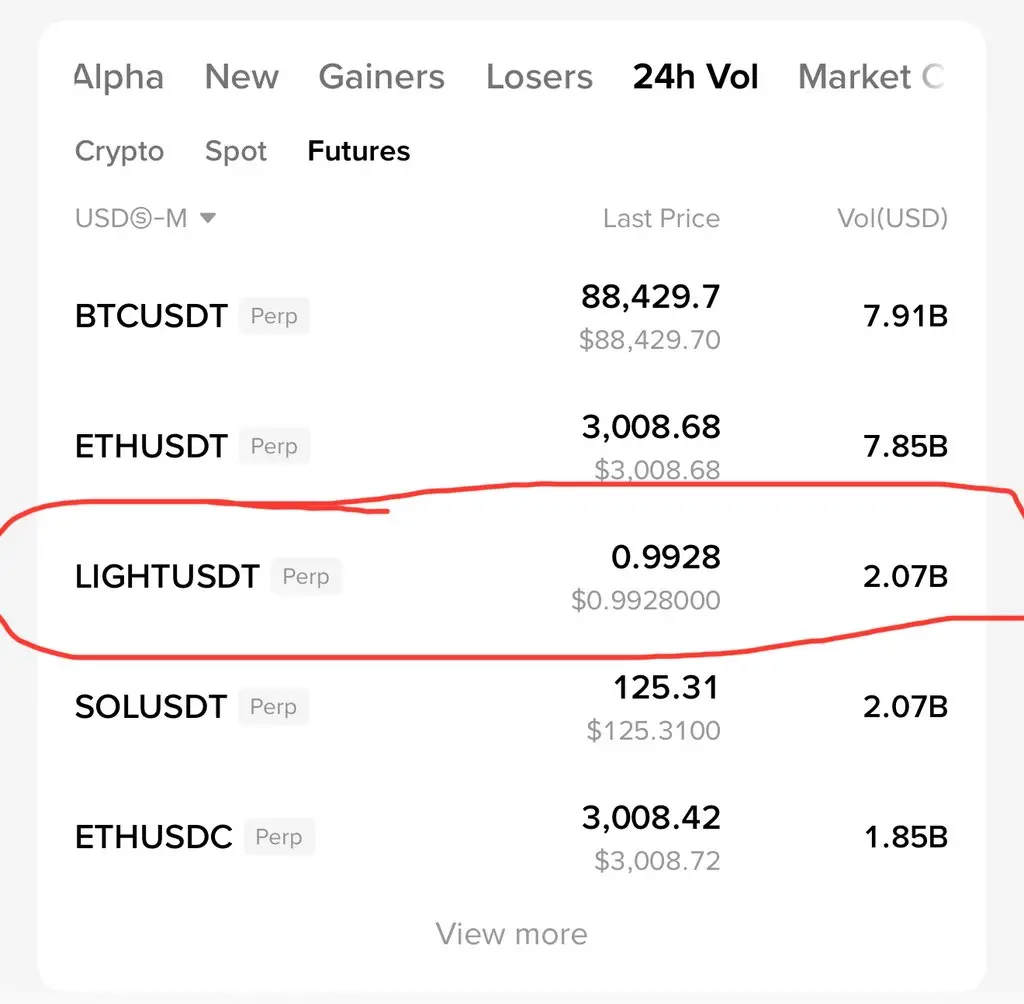
Task: Show the Losers tab
Action: tap(539, 77)
